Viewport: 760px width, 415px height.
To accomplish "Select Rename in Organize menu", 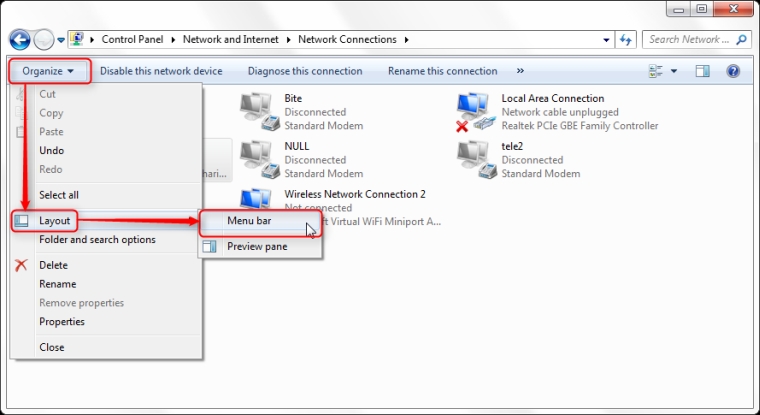I will pyautogui.click(x=105, y=284).
